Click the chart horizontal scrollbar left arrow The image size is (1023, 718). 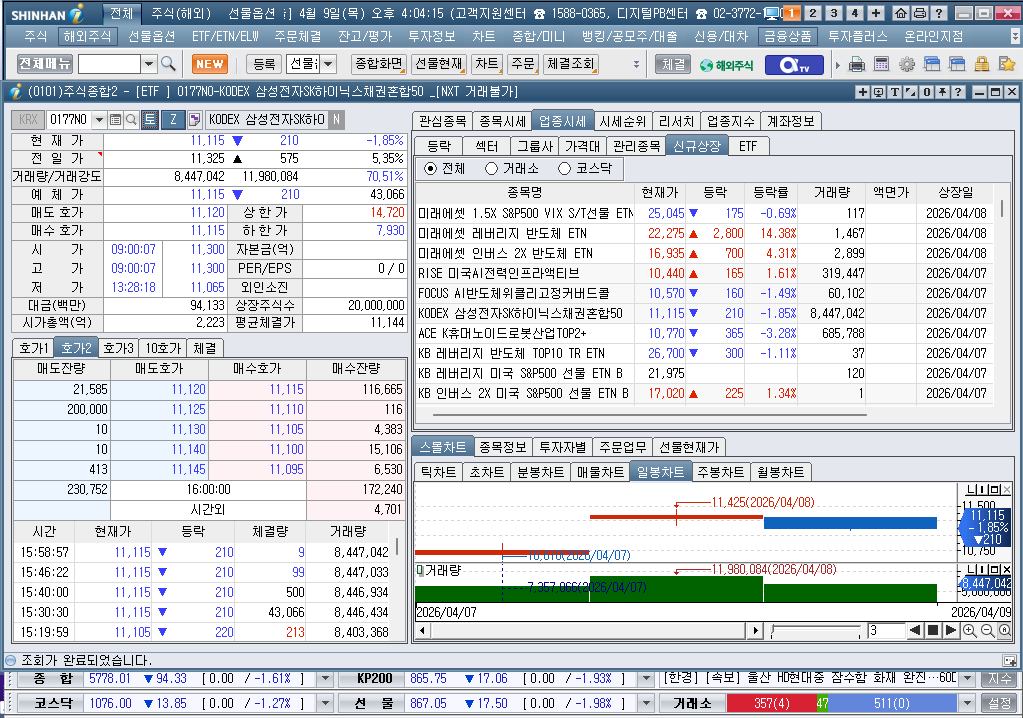click(423, 631)
